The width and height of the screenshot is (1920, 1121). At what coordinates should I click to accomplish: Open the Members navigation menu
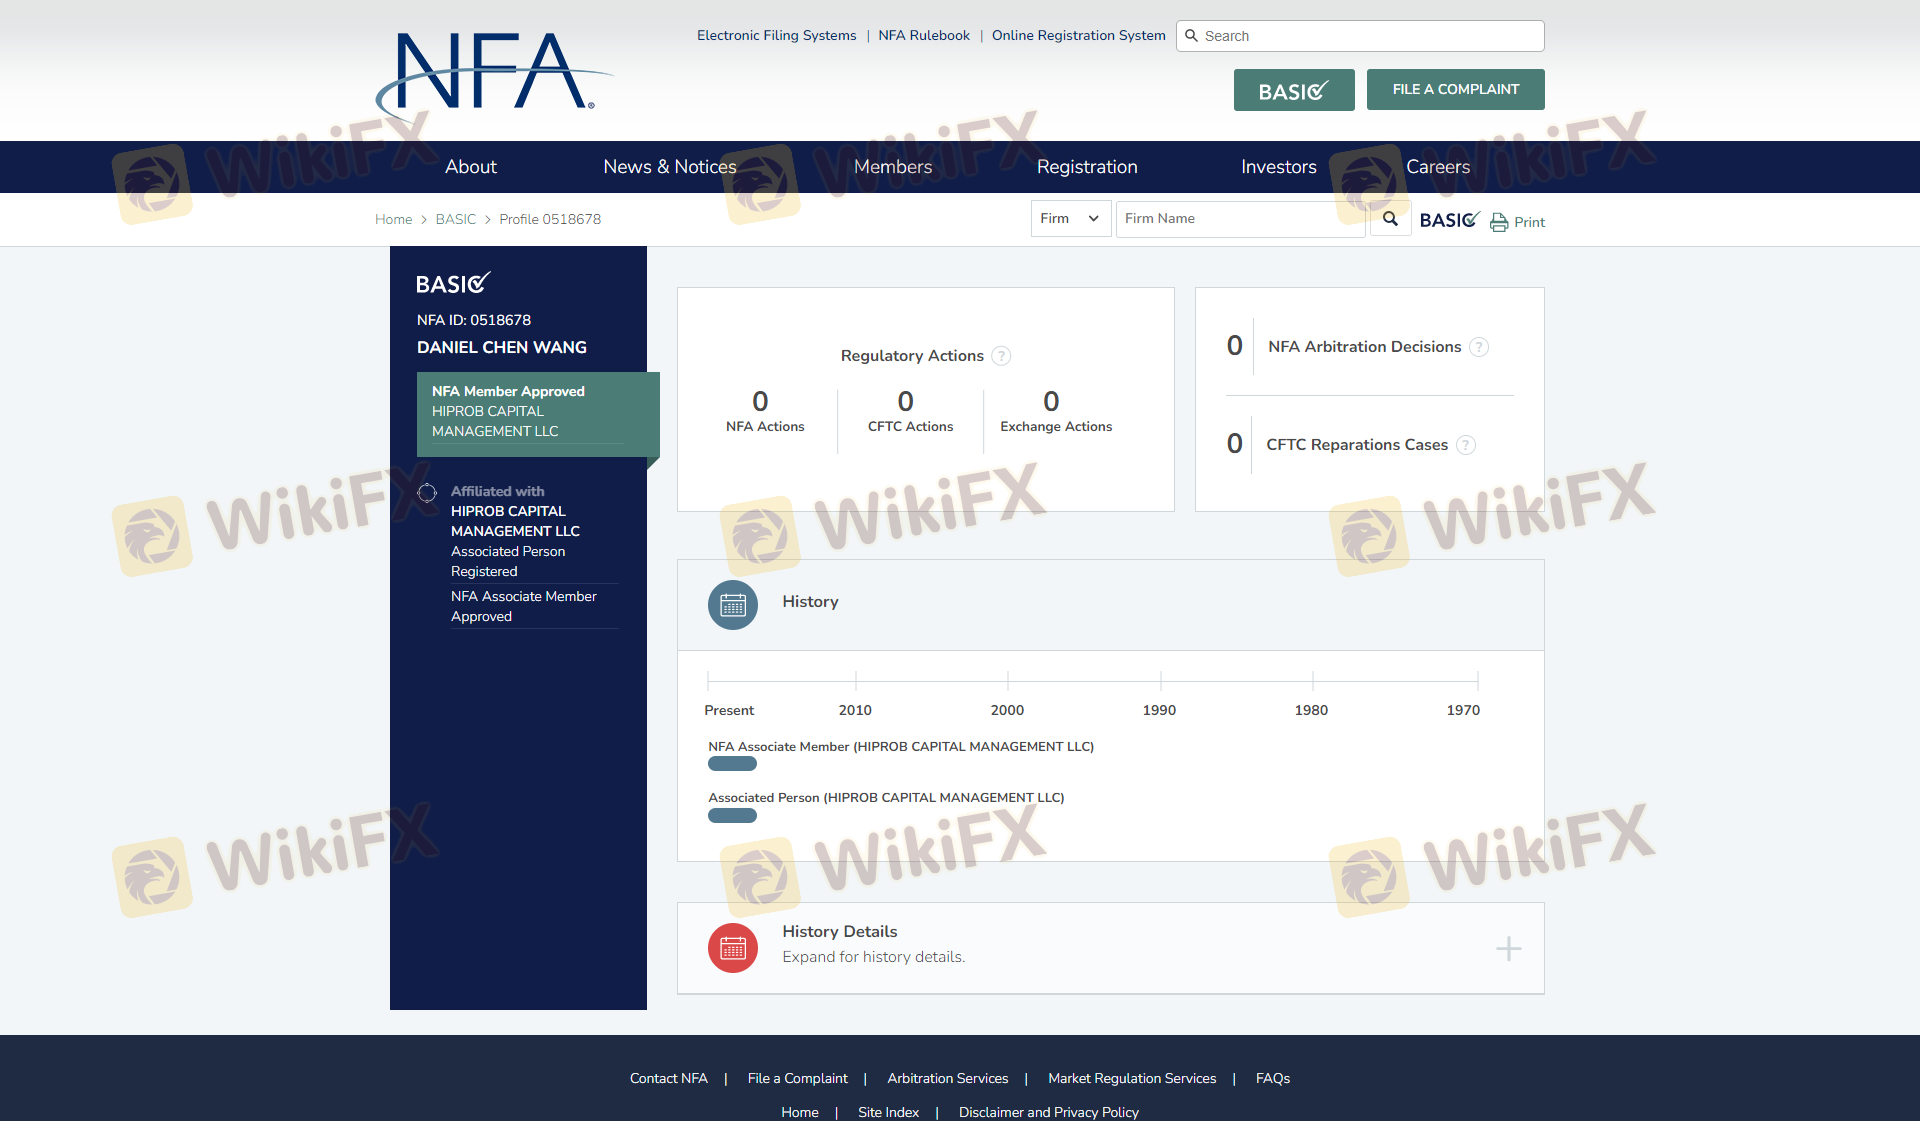893,167
